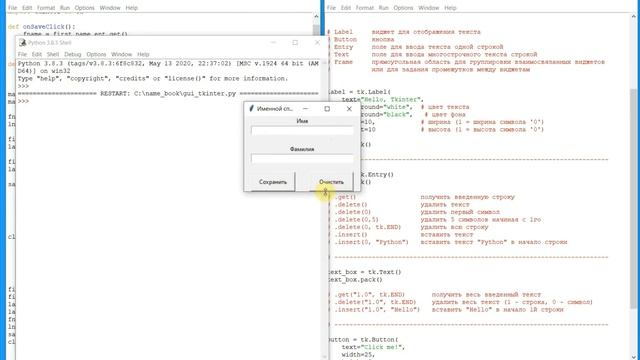Open Edit menu in right editor window

[346, 8]
